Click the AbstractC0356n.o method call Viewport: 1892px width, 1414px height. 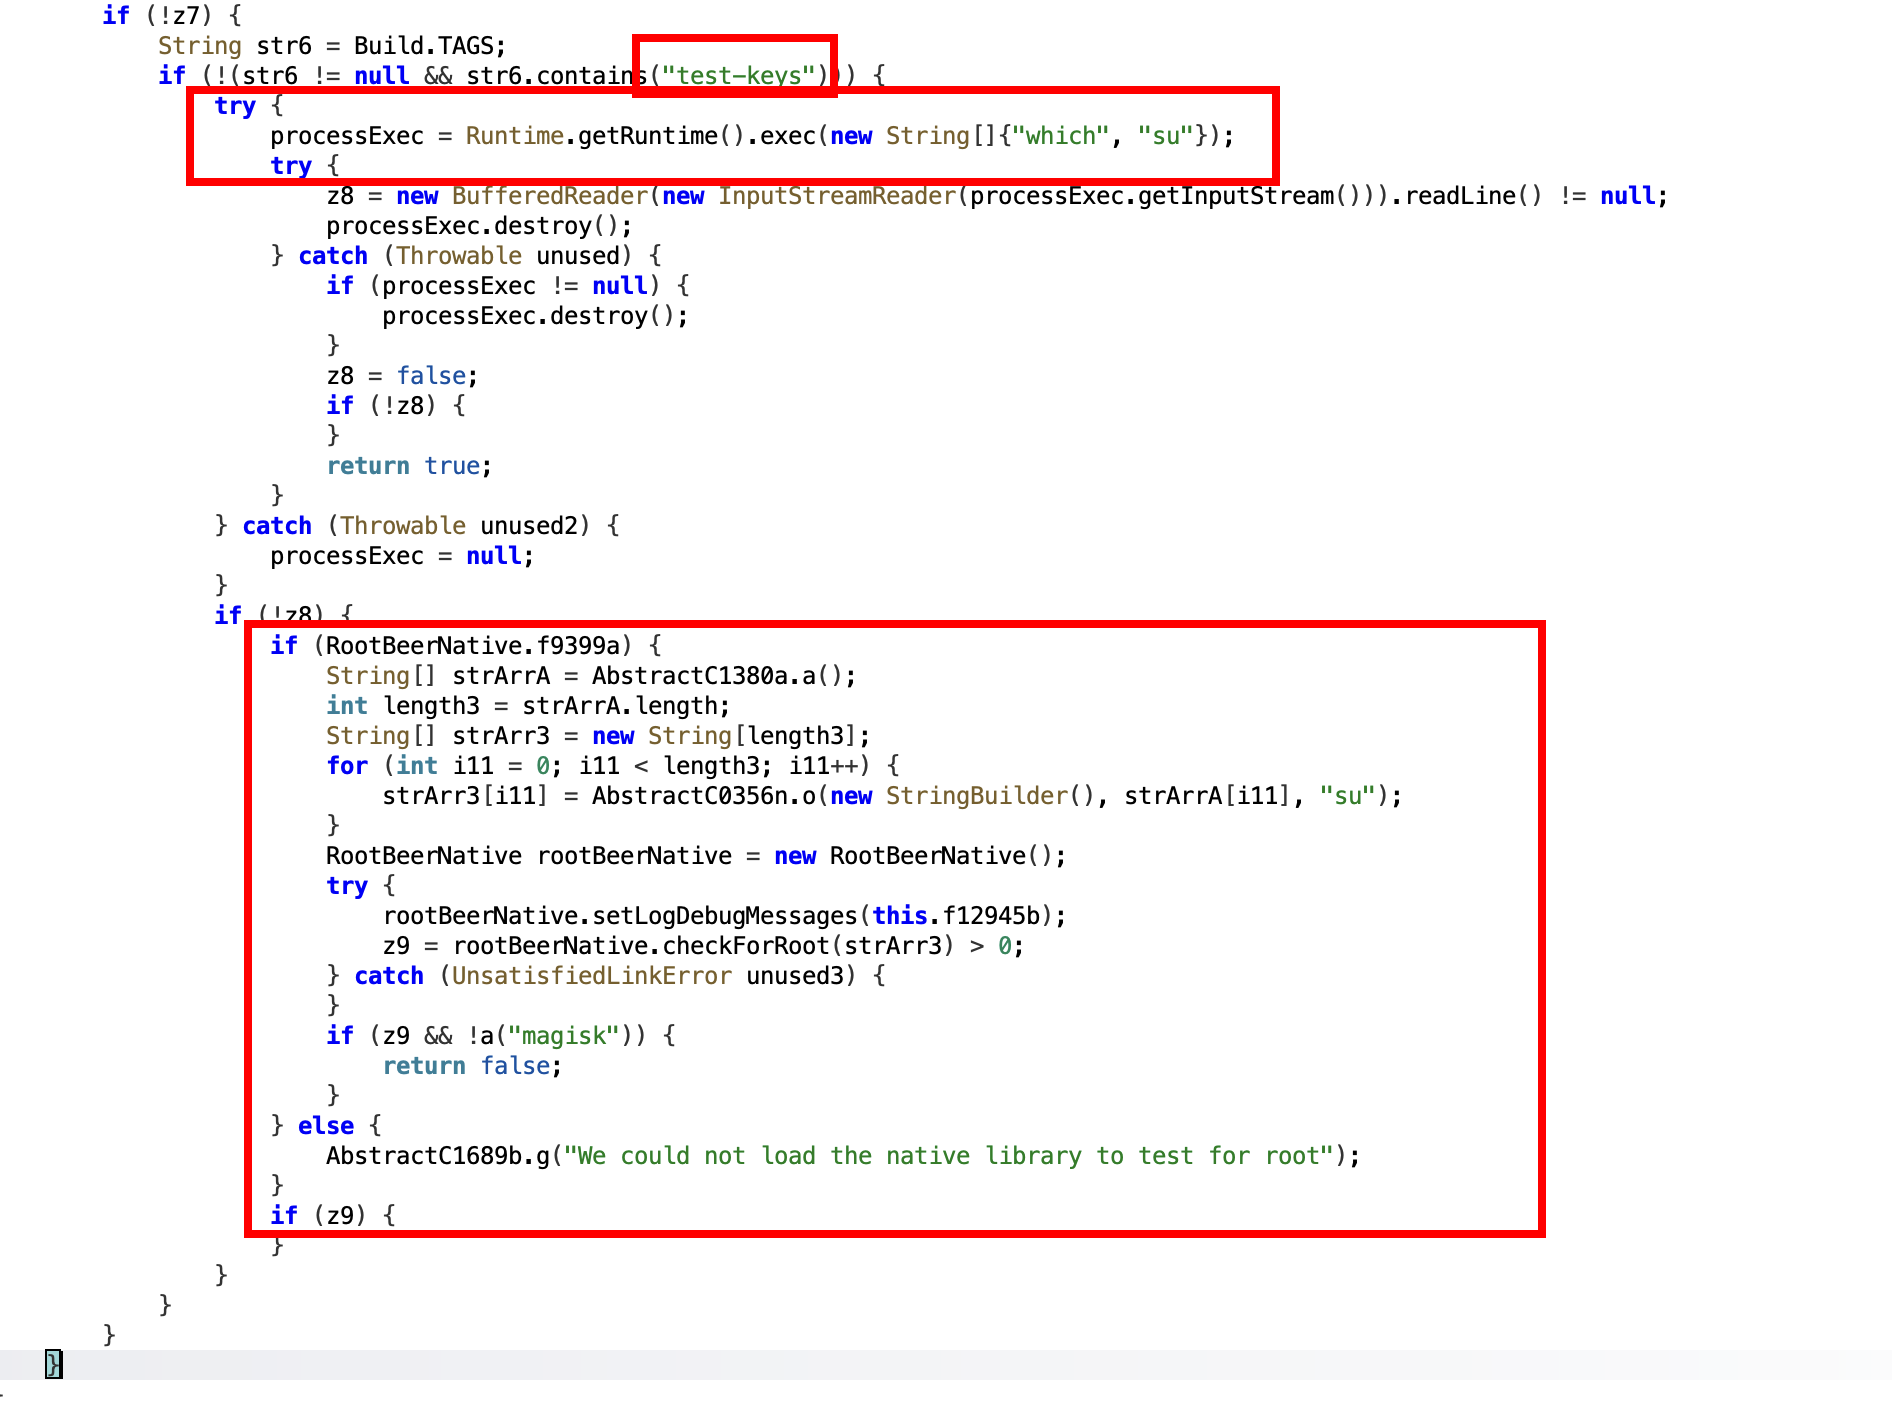(704, 796)
